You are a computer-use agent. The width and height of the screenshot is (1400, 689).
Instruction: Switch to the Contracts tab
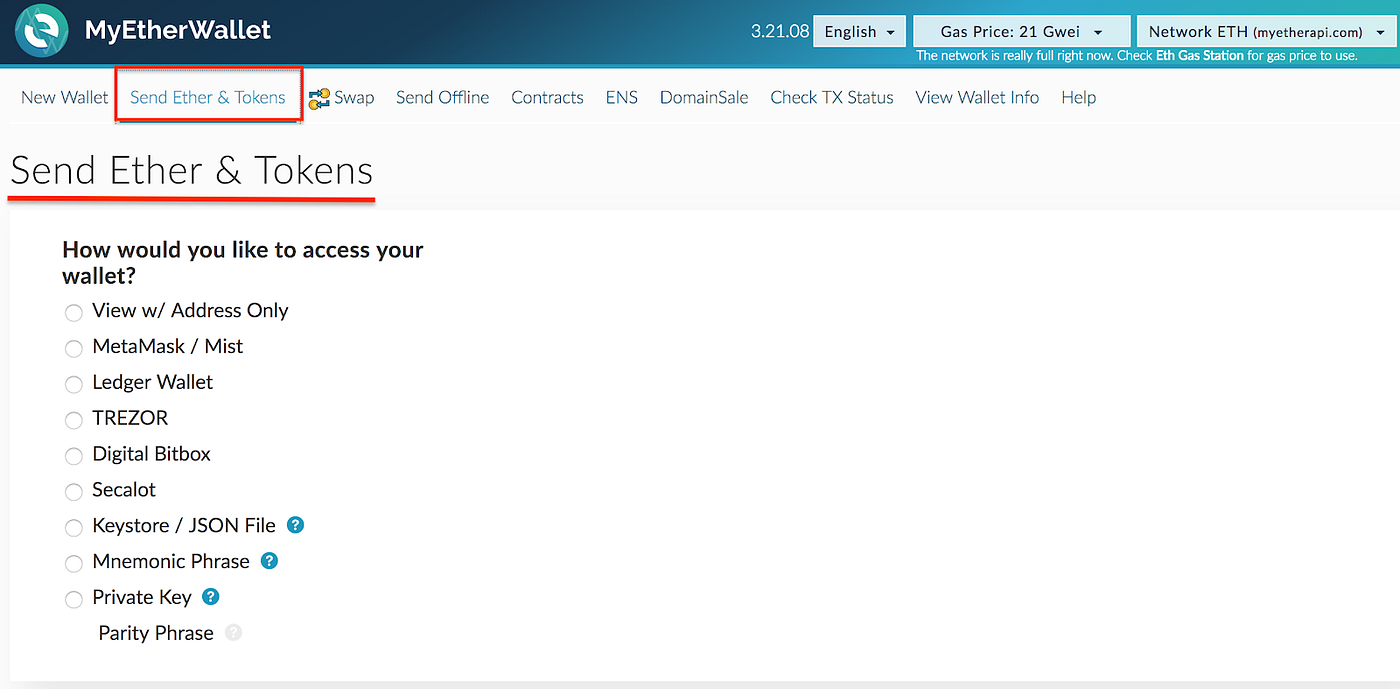point(547,97)
